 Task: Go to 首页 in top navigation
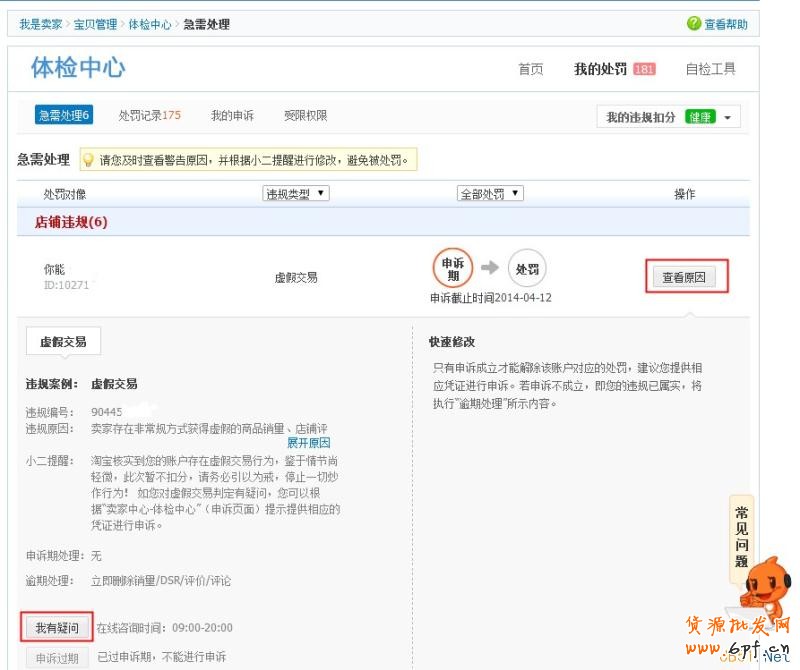click(x=531, y=69)
